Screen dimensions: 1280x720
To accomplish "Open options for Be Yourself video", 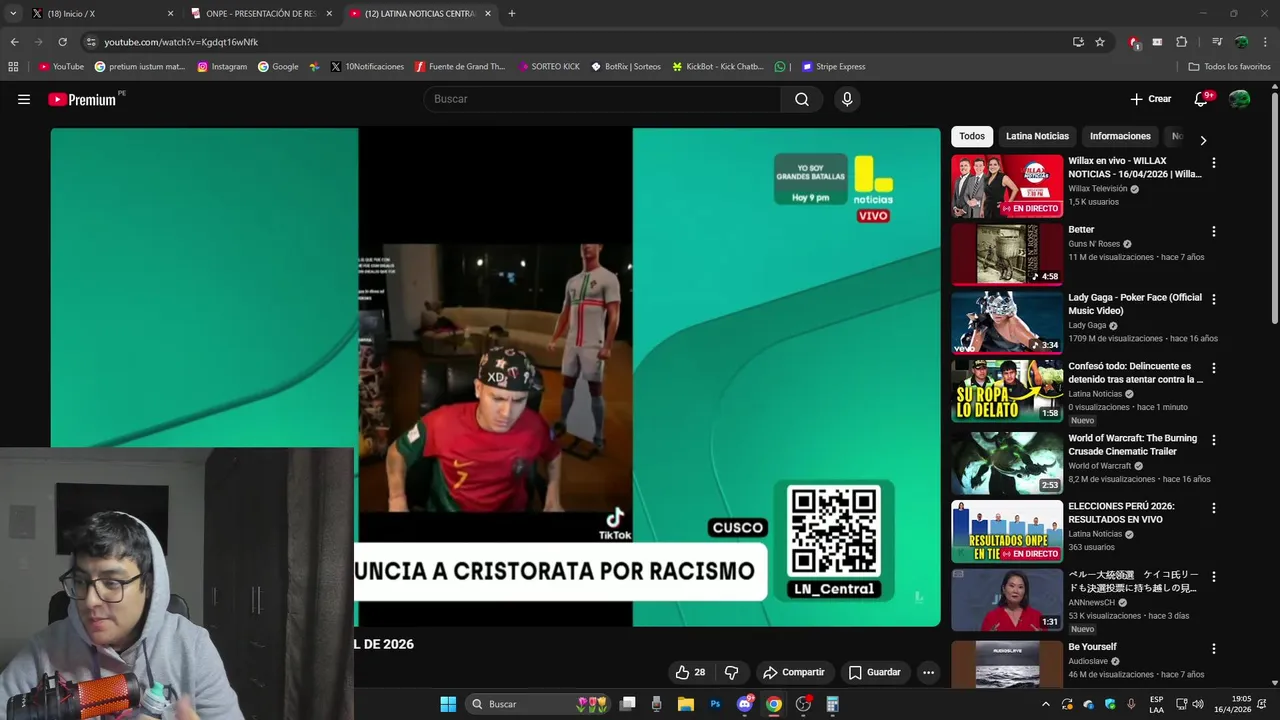I will click(x=1214, y=648).
